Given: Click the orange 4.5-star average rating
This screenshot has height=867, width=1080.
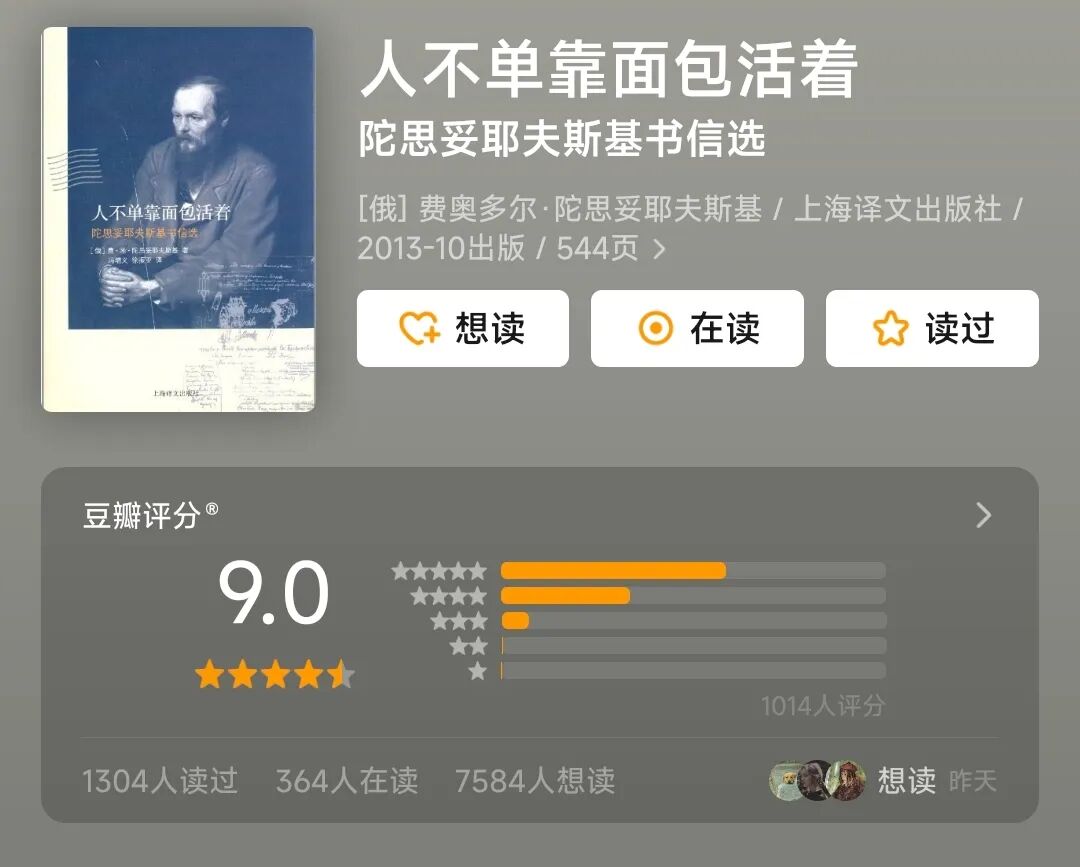Looking at the screenshot, I should (x=275, y=675).
